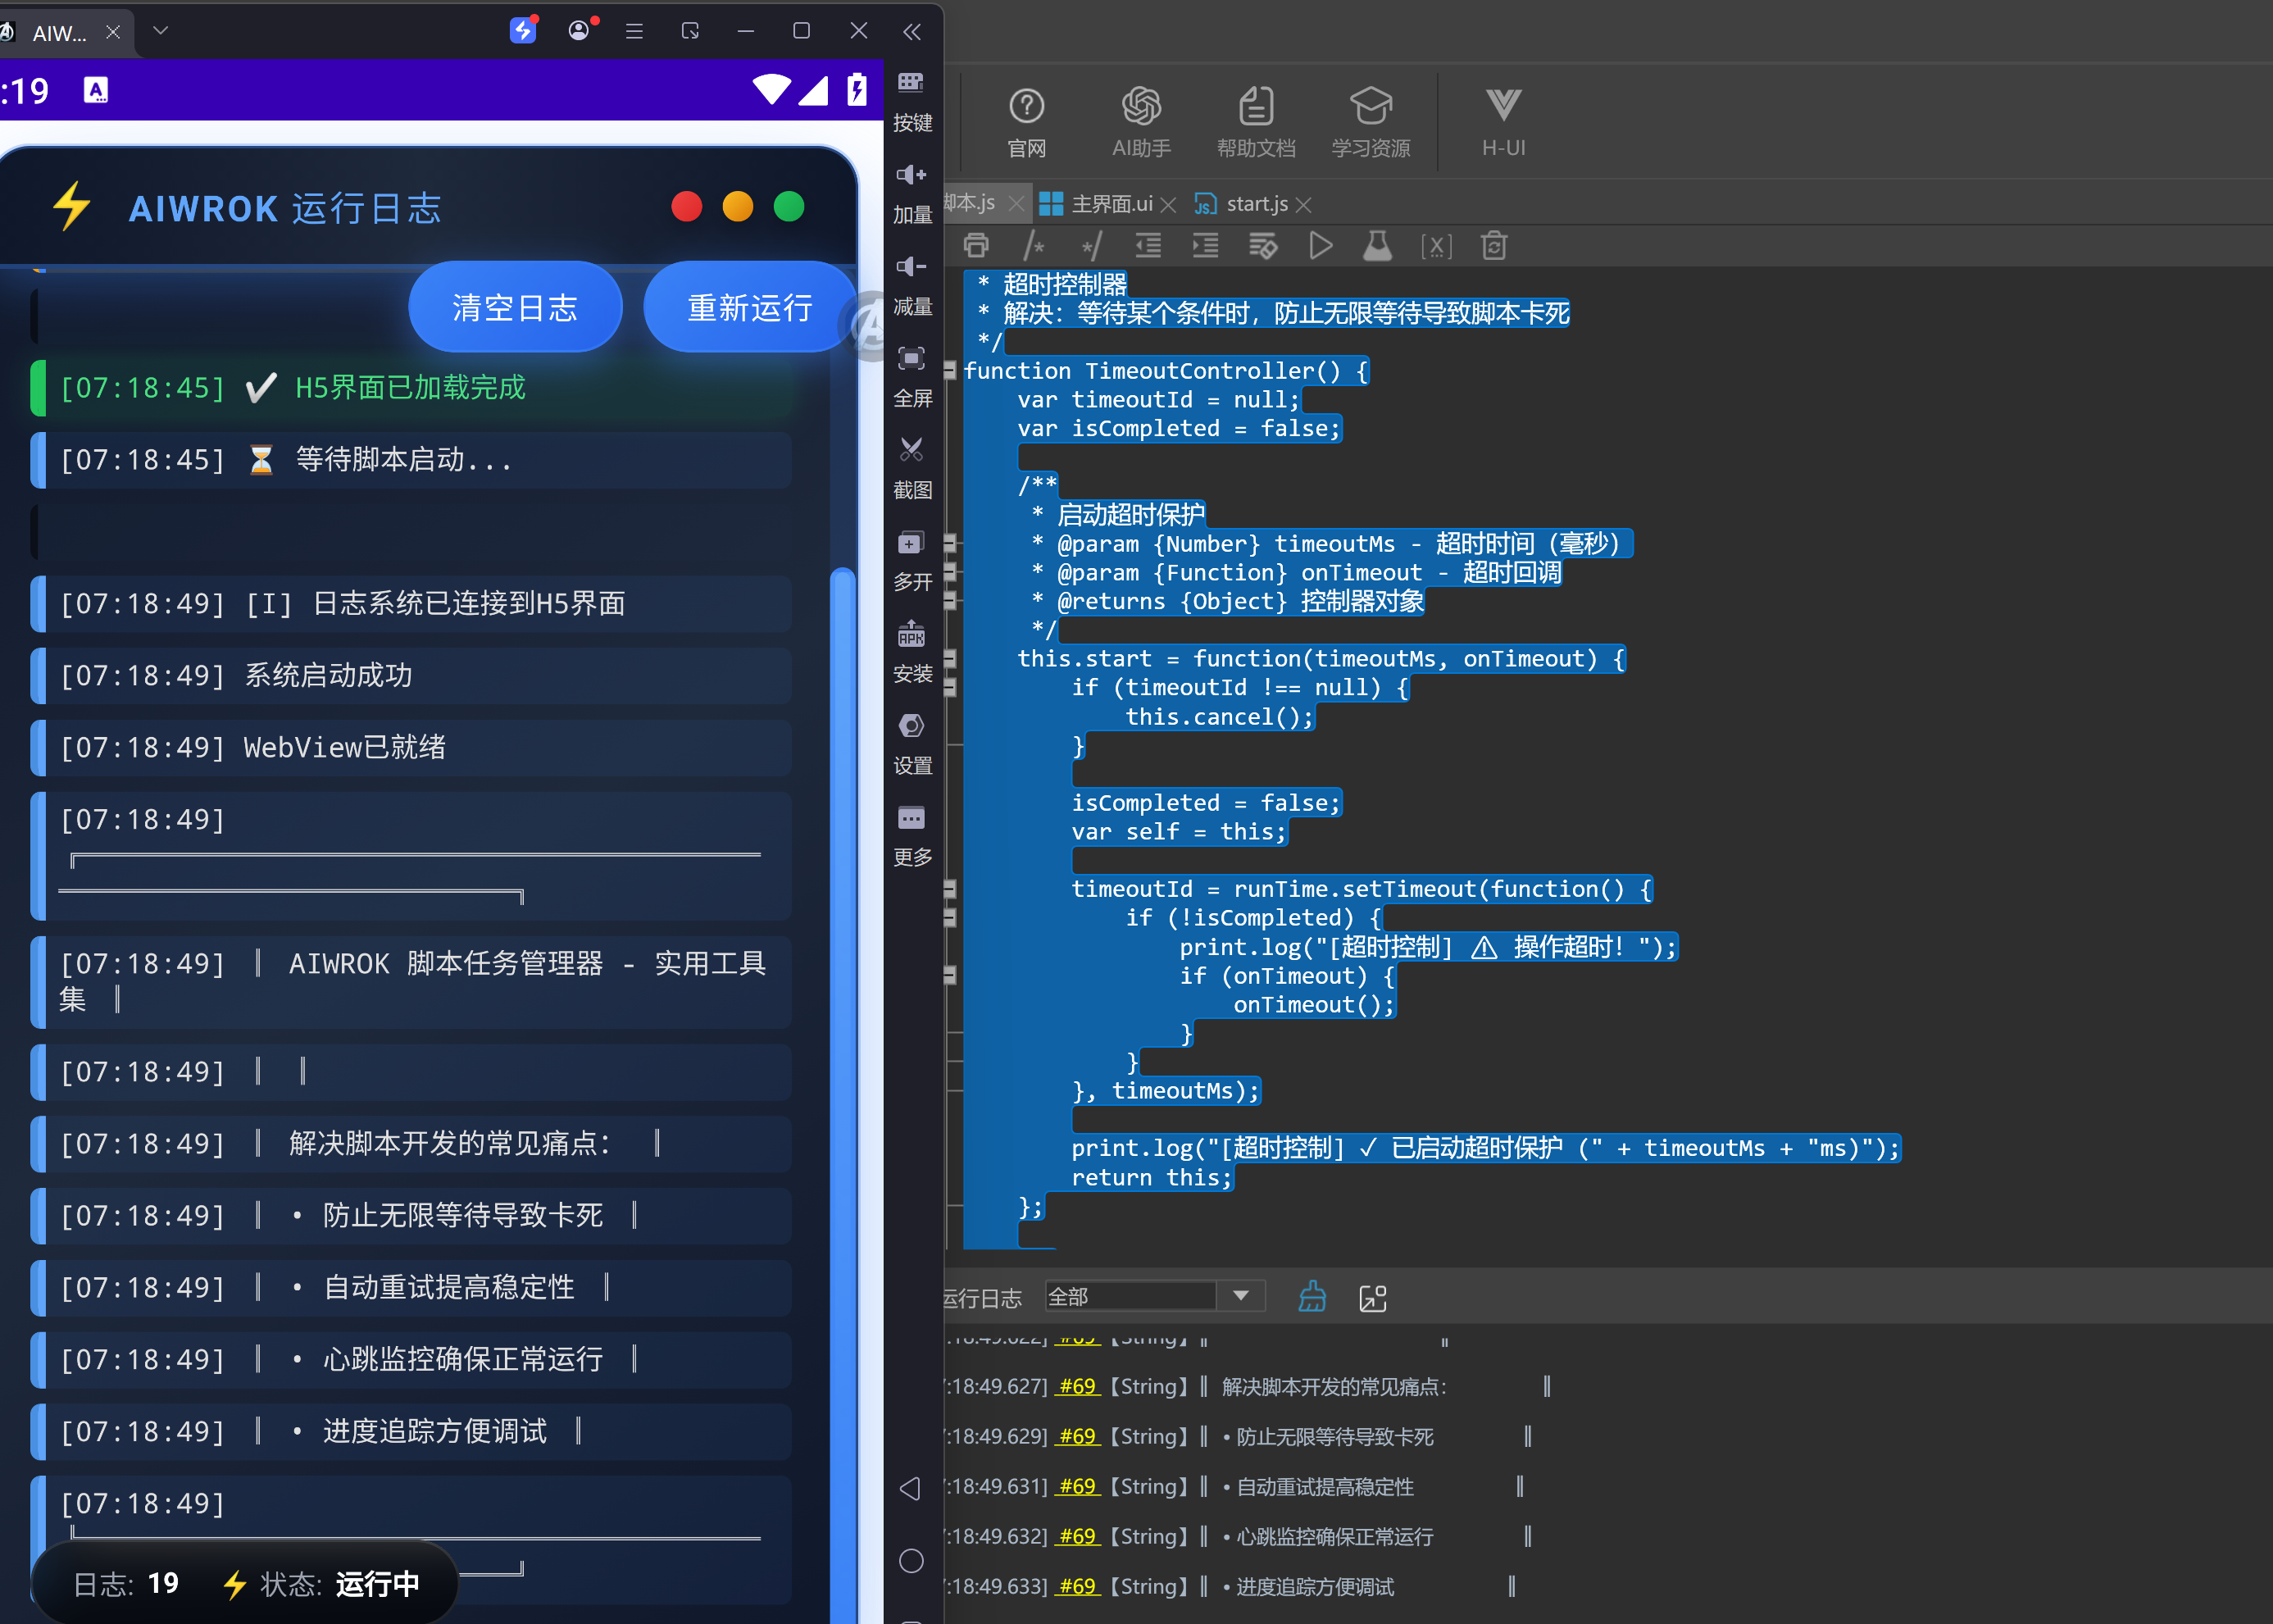Click the green dot in log header
Screen dimensions: 2273x1624
(x=789, y=207)
